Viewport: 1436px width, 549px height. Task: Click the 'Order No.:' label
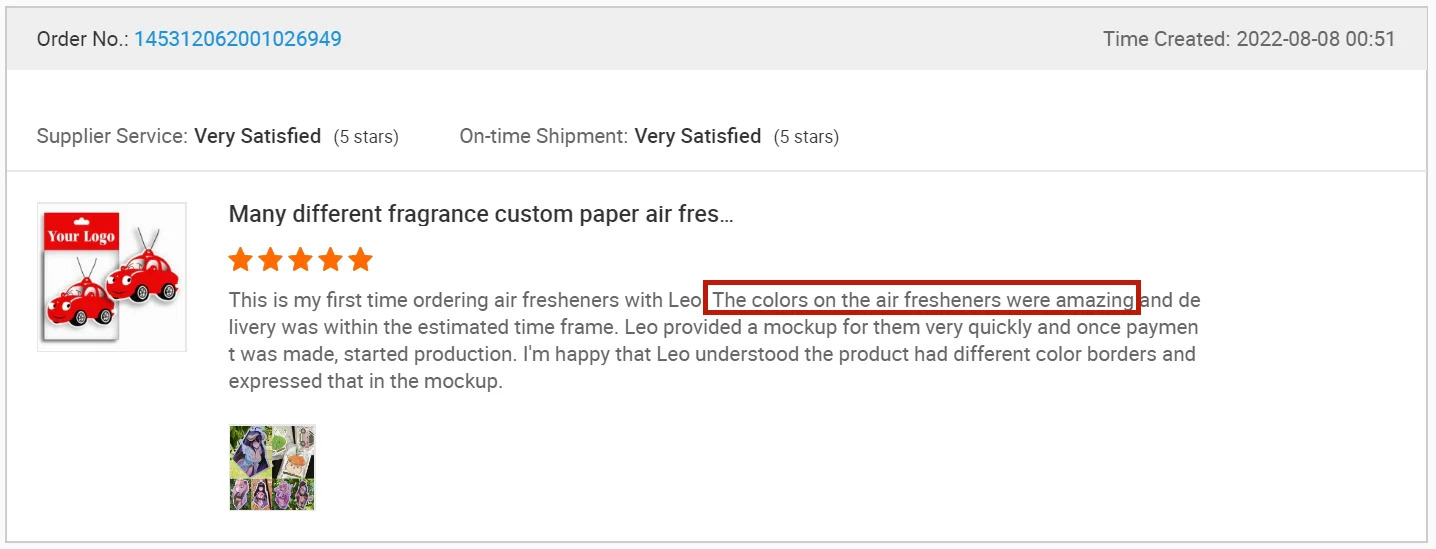[82, 39]
